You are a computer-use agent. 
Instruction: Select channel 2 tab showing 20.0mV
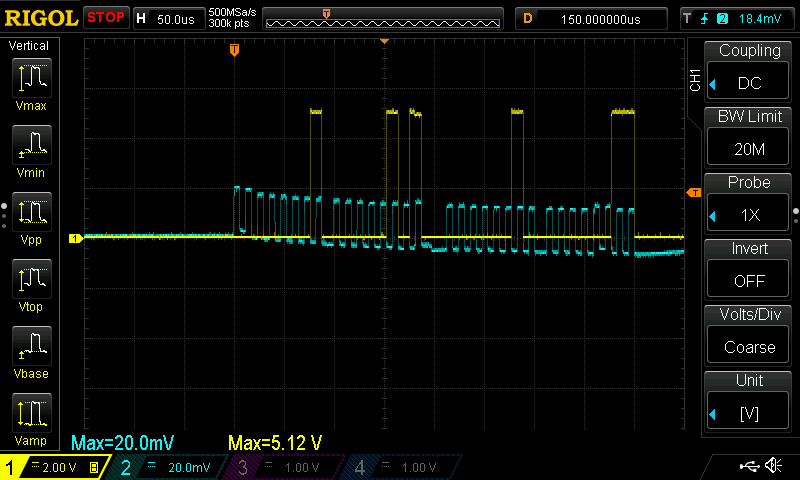[x=168, y=467]
